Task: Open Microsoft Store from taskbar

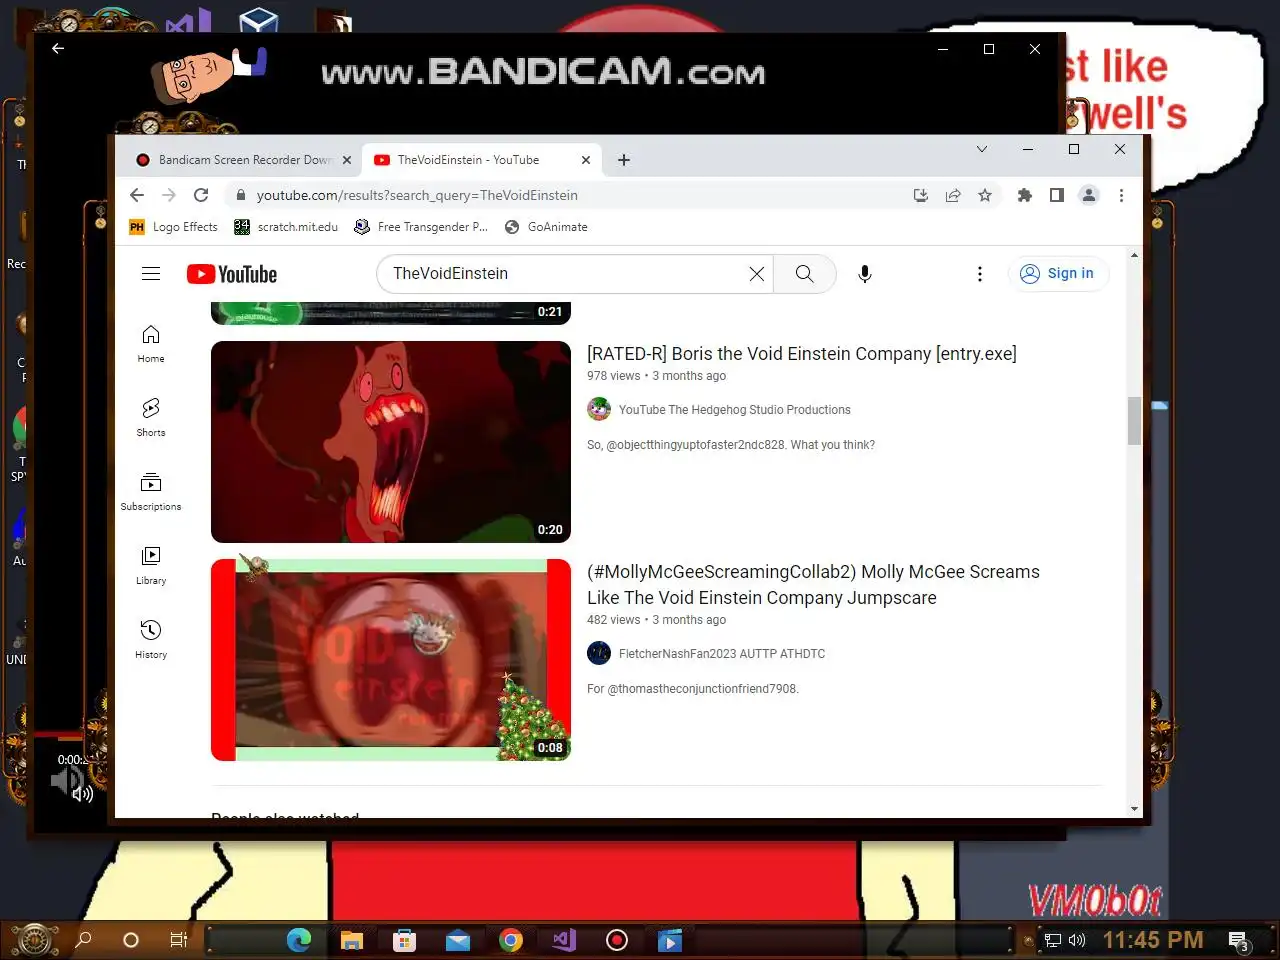Action: [x=404, y=940]
